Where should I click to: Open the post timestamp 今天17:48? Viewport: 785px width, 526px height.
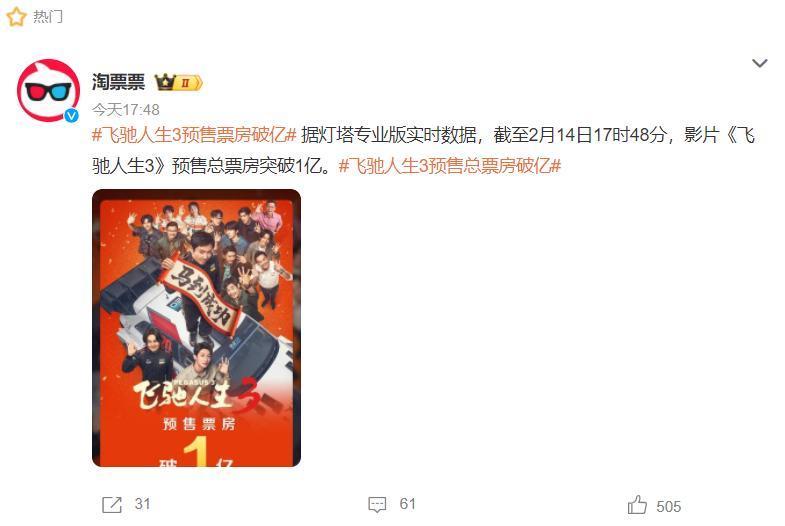coord(126,110)
